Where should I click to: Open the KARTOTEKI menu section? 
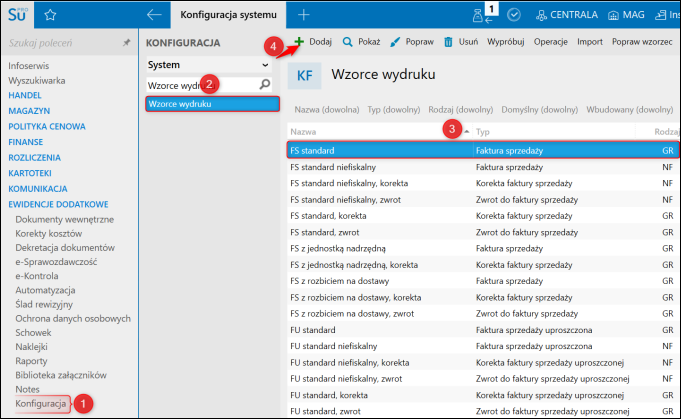coord(30,173)
